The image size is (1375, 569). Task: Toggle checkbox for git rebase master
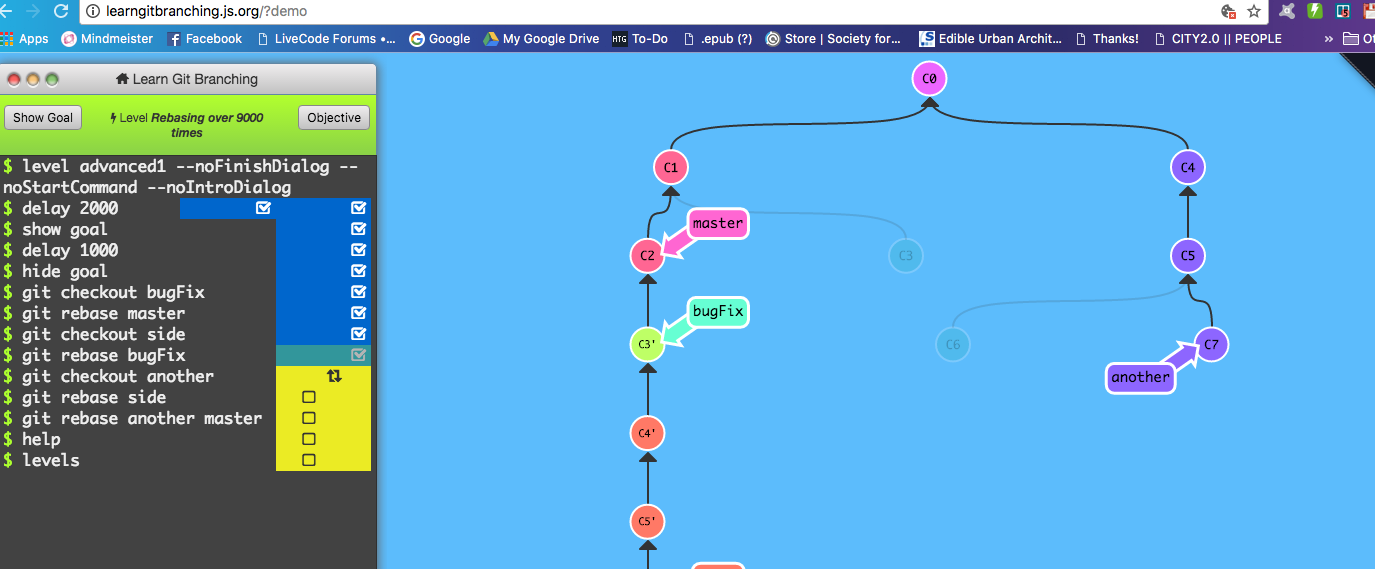tap(359, 313)
